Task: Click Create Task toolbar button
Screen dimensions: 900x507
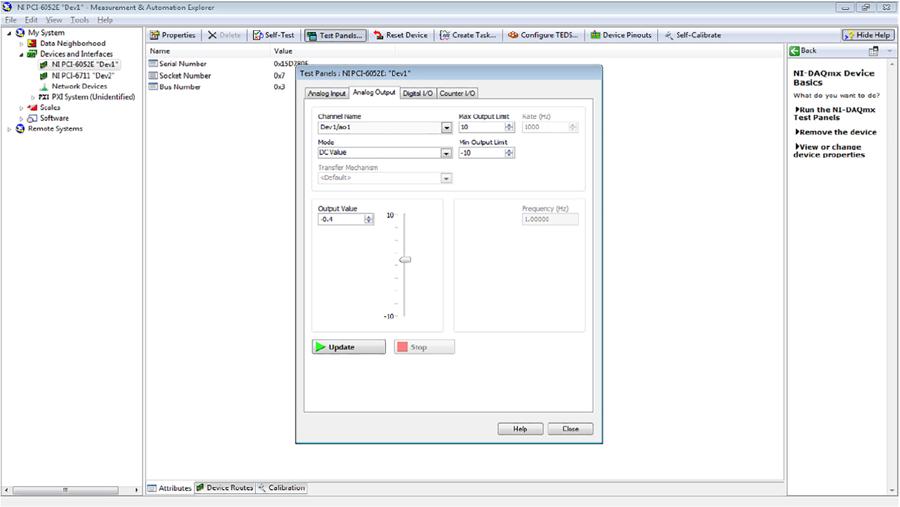Action: (x=468, y=35)
